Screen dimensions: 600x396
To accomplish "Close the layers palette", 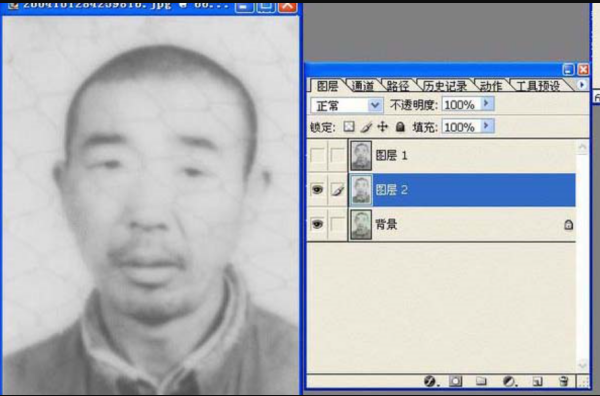I will click(x=583, y=69).
